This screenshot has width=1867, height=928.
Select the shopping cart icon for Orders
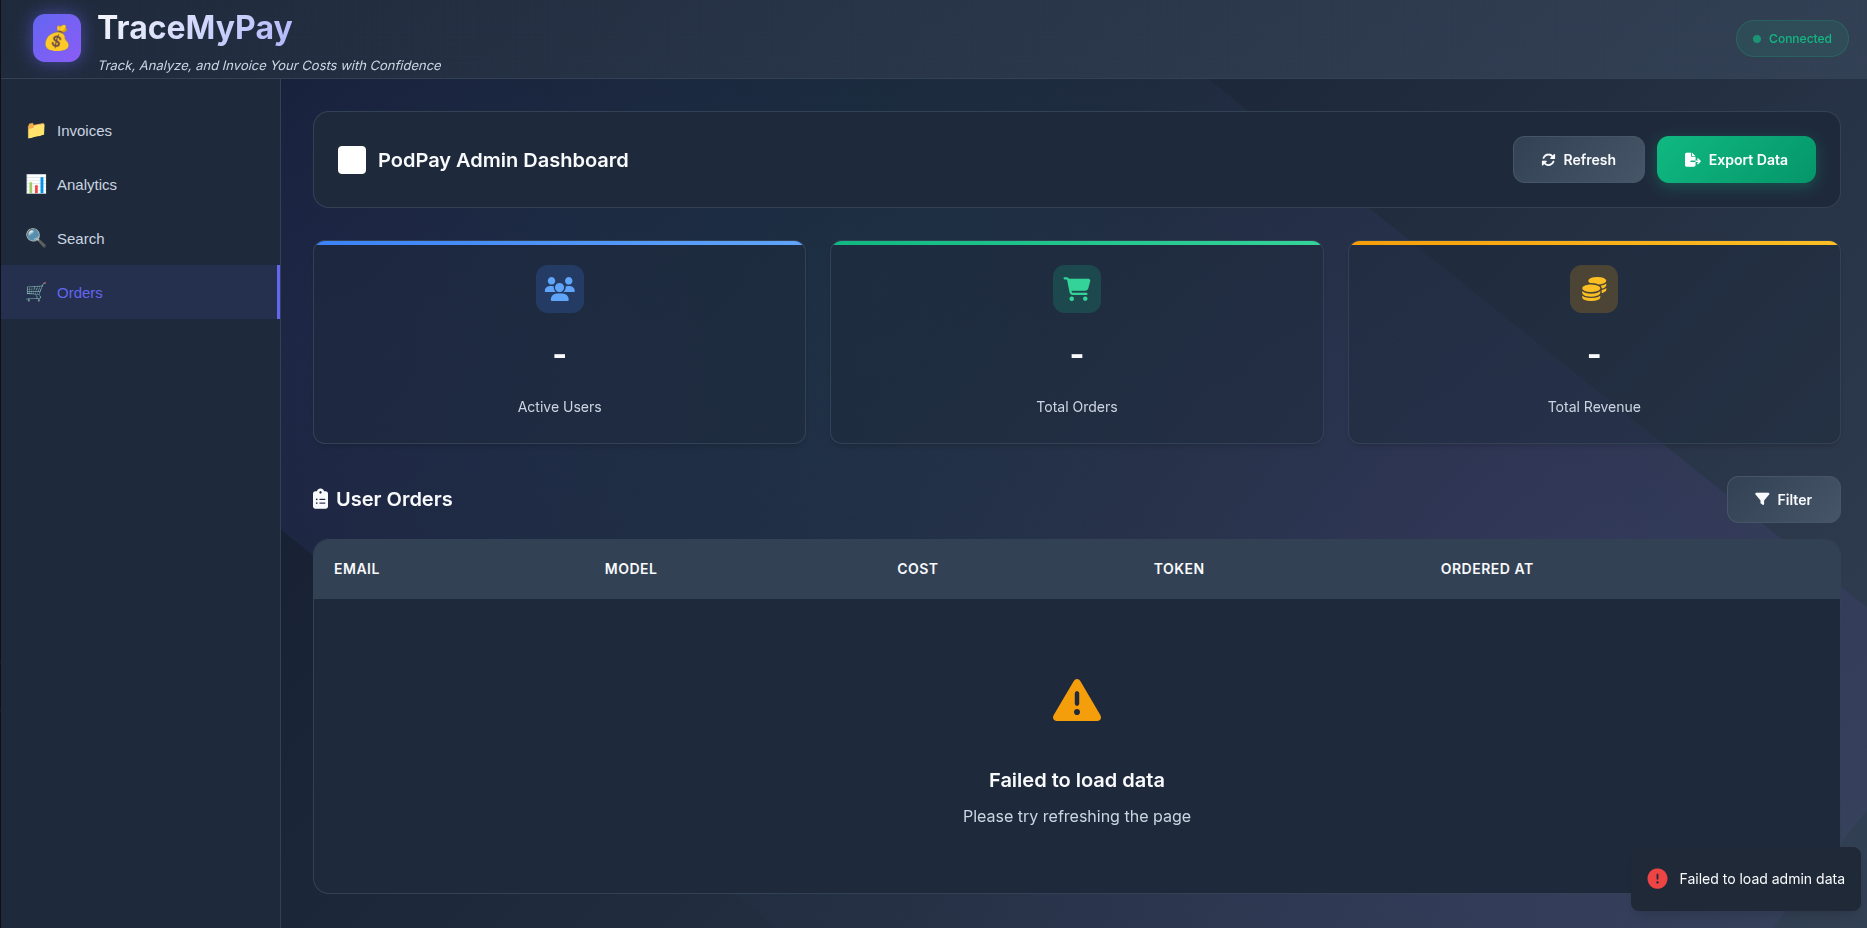click(35, 292)
